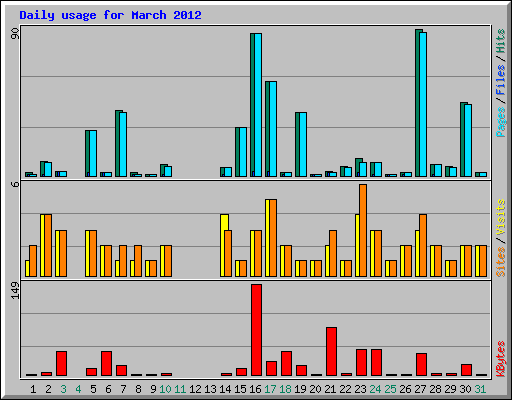The width and height of the screenshot is (512, 400).
Task: Click day label '5' on x-axis
Action: [x=93, y=389]
